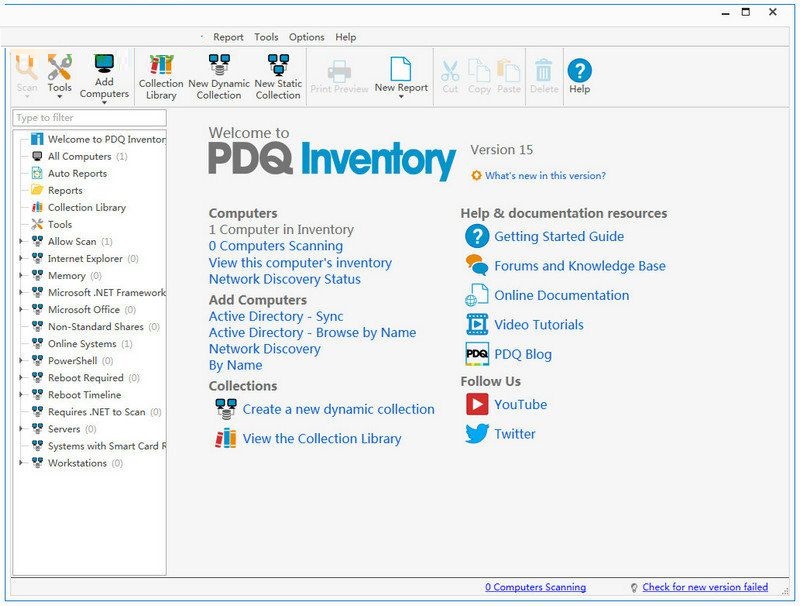Click the New Dynamic Collection toolbar button
The height and width of the screenshot is (606, 800).
[x=219, y=77]
